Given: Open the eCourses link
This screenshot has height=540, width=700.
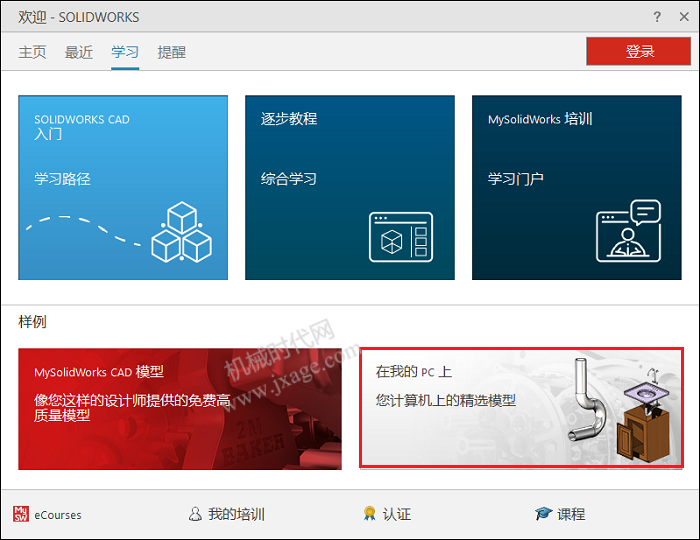Looking at the screenshot, I should [x=58, y=515].
